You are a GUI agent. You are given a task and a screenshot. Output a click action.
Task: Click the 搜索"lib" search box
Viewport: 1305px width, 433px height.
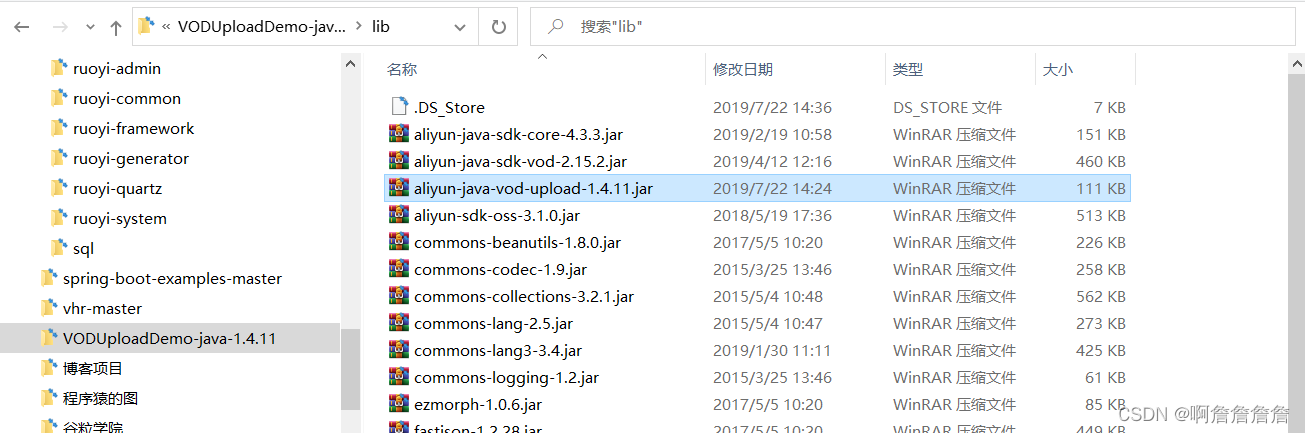click(917, 27)
